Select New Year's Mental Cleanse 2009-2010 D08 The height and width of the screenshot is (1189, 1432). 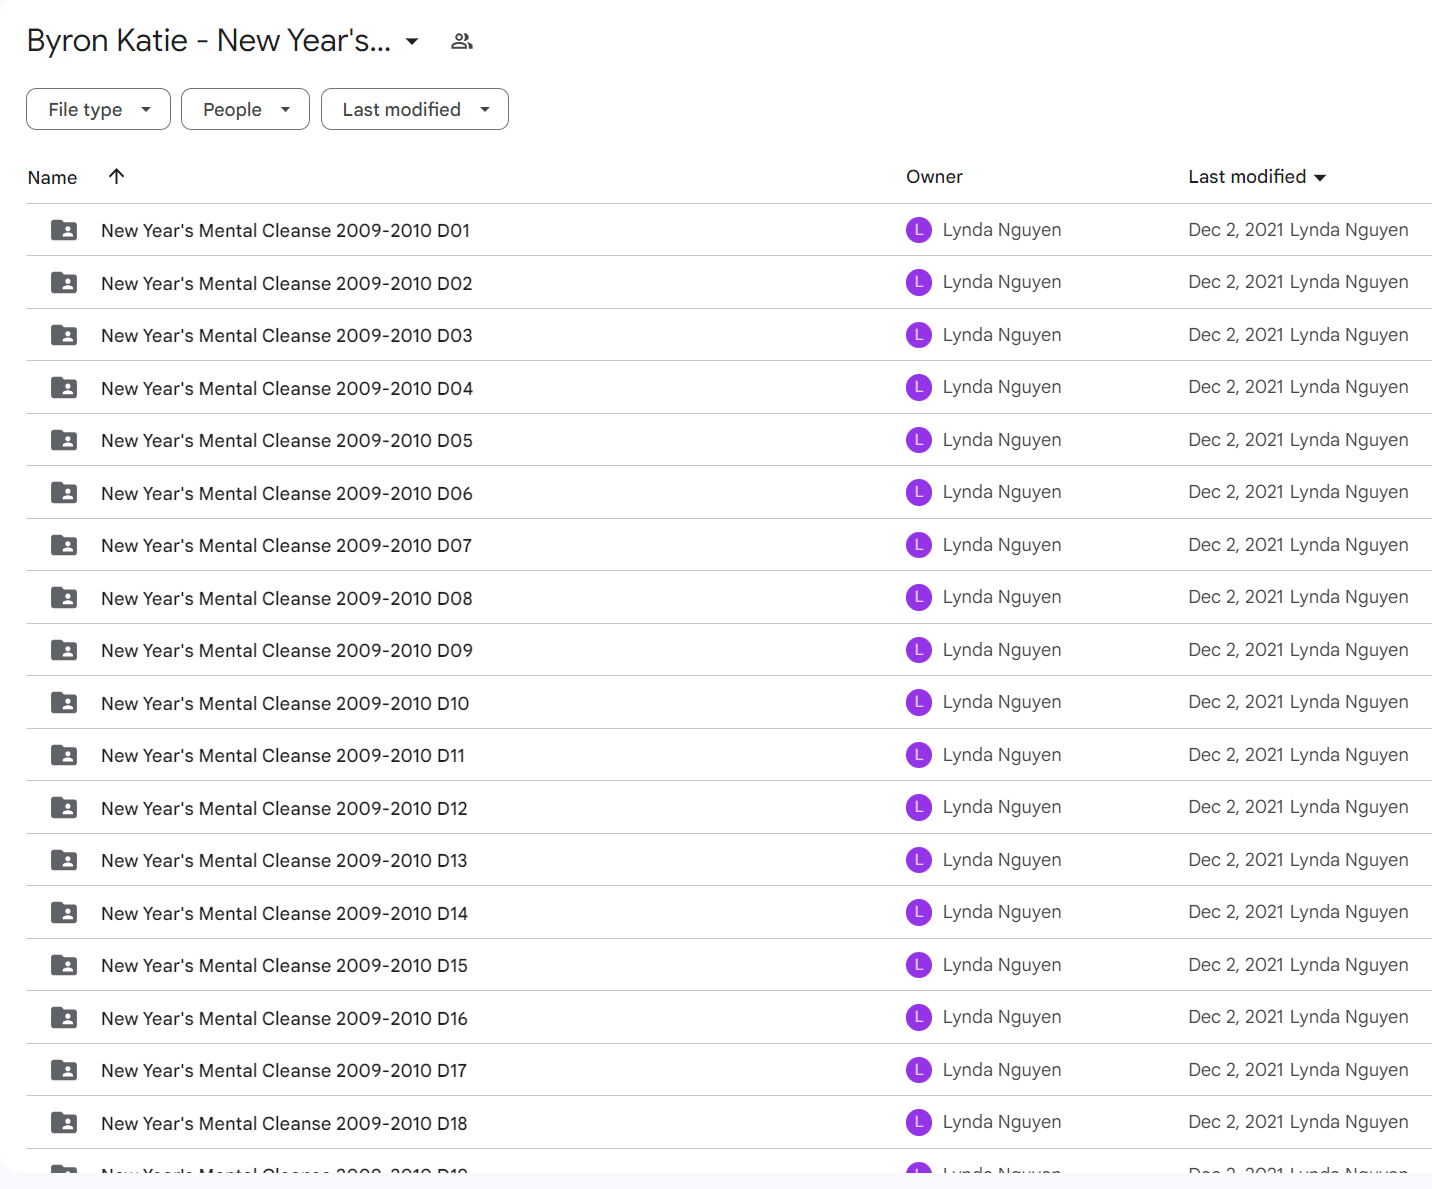pyautogui.click(x=286, y=598)
